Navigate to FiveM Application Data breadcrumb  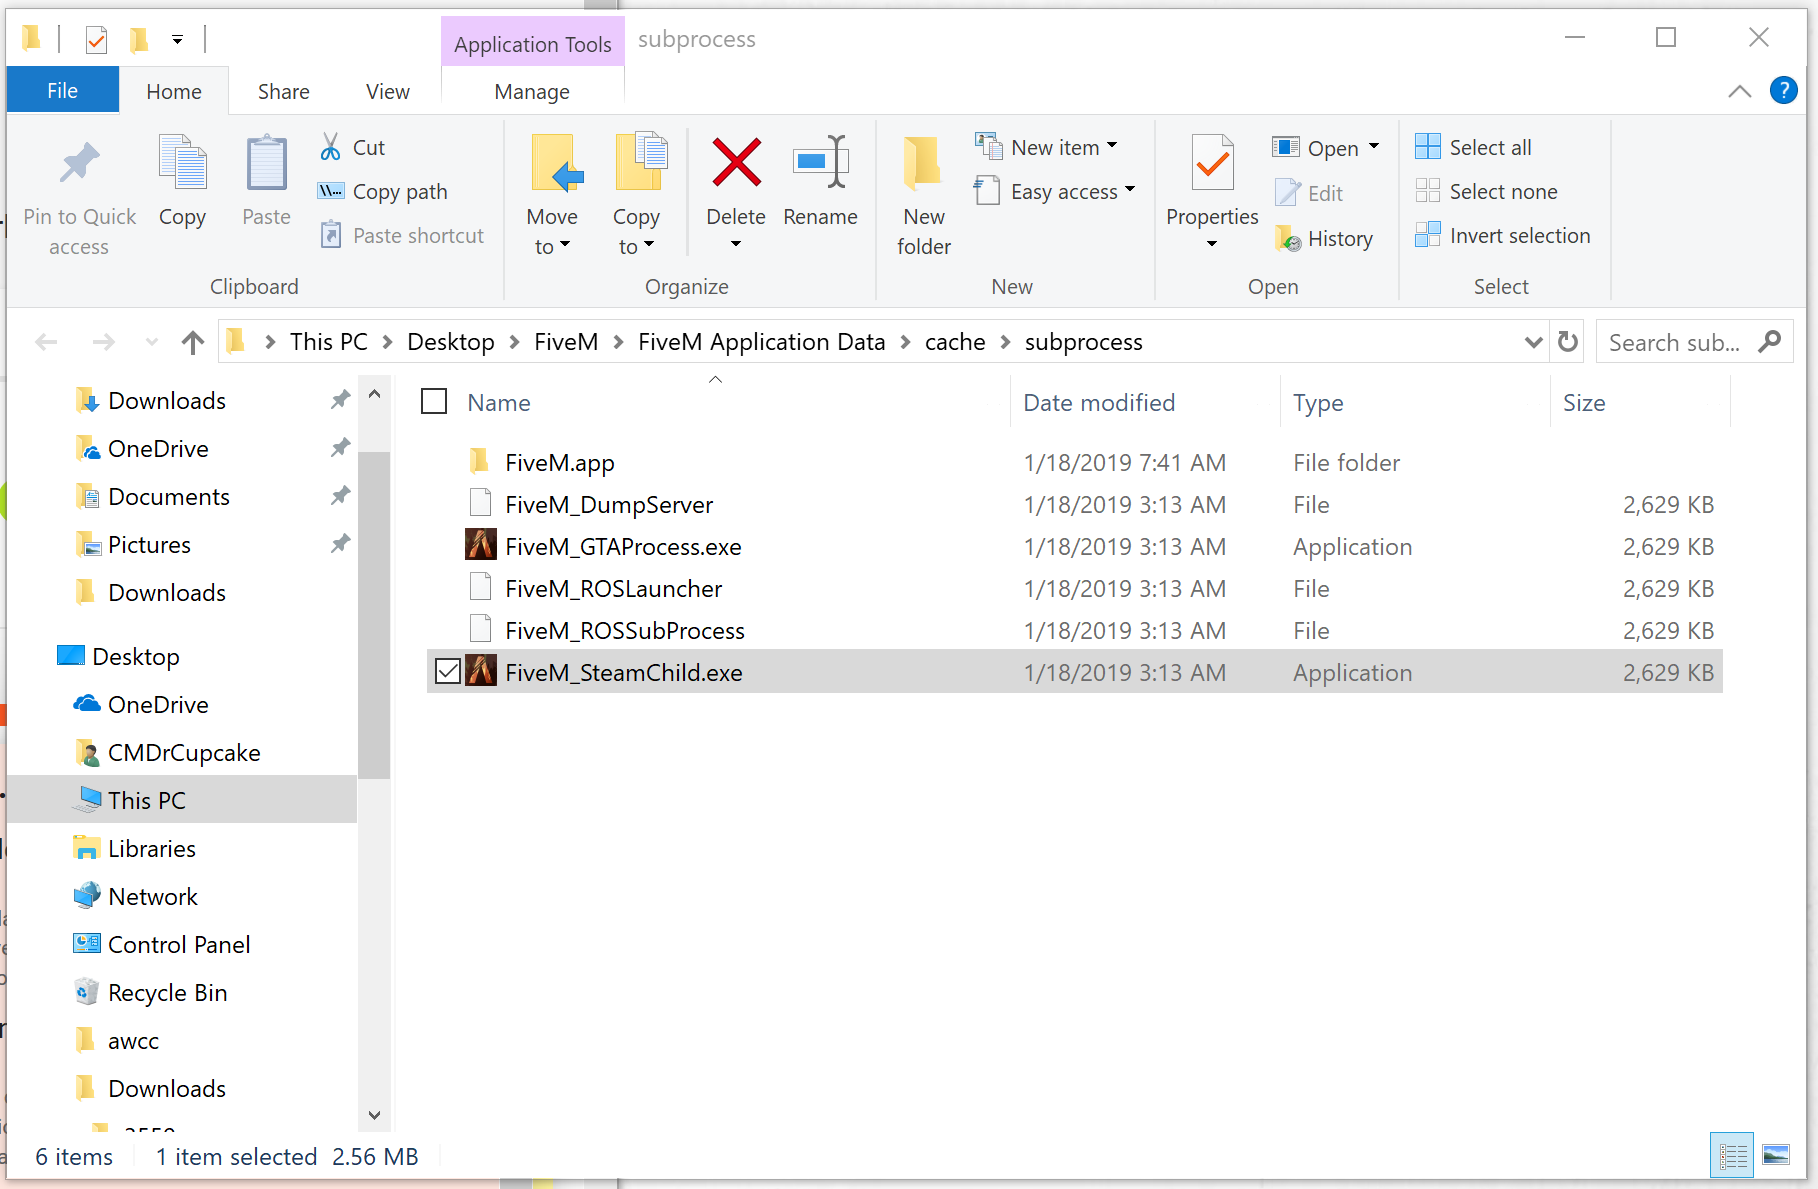[x=762, y=342]
